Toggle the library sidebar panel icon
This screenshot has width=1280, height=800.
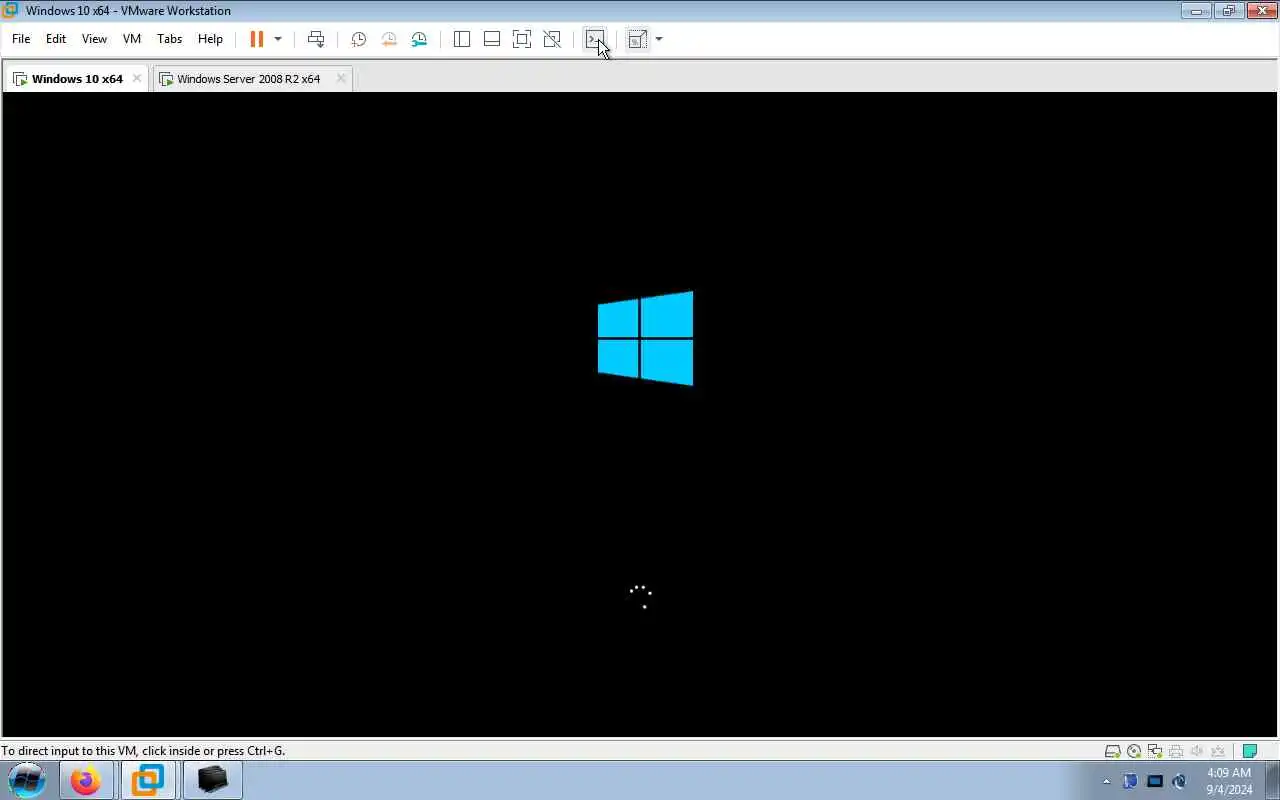pyautogui.click(x=462, y=39)
